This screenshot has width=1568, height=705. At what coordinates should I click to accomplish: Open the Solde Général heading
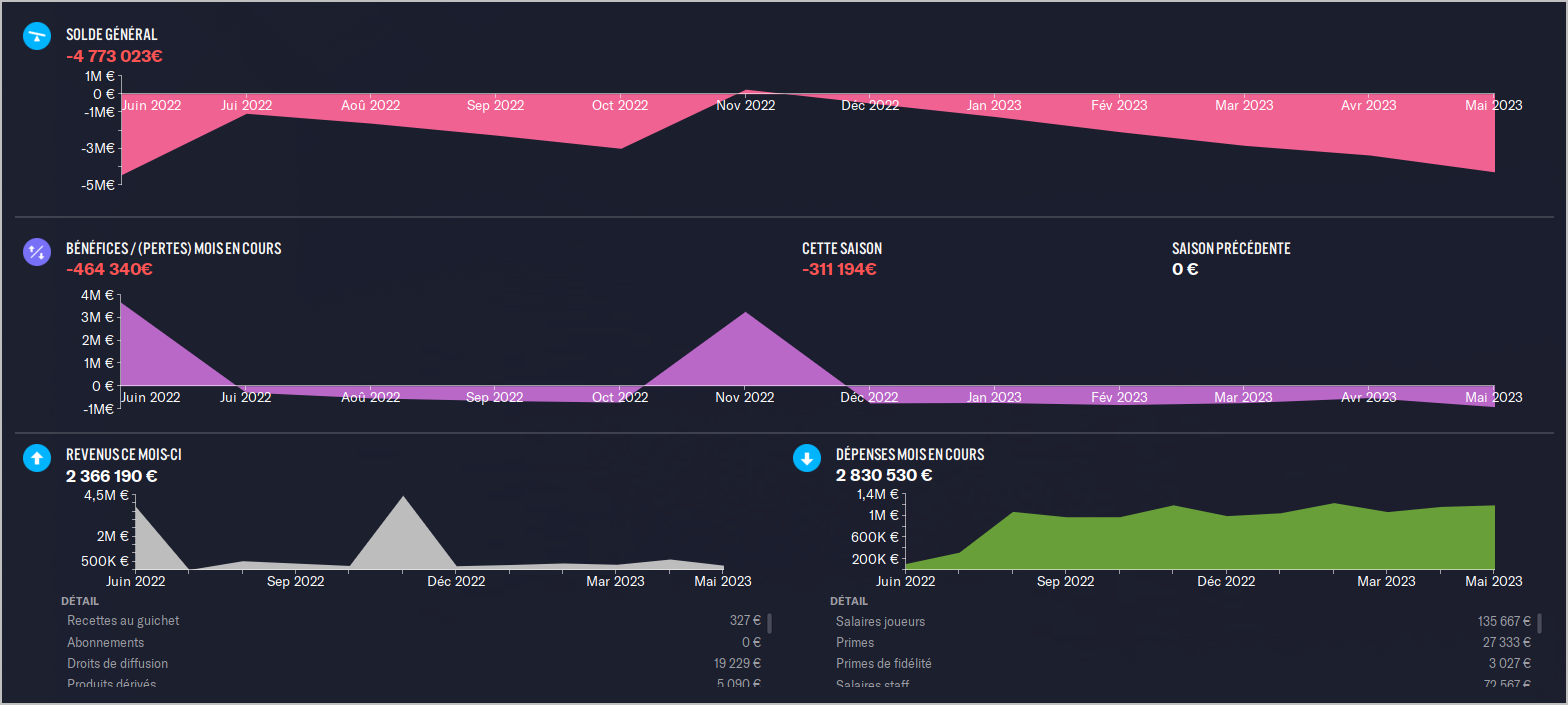click(111, 35)
